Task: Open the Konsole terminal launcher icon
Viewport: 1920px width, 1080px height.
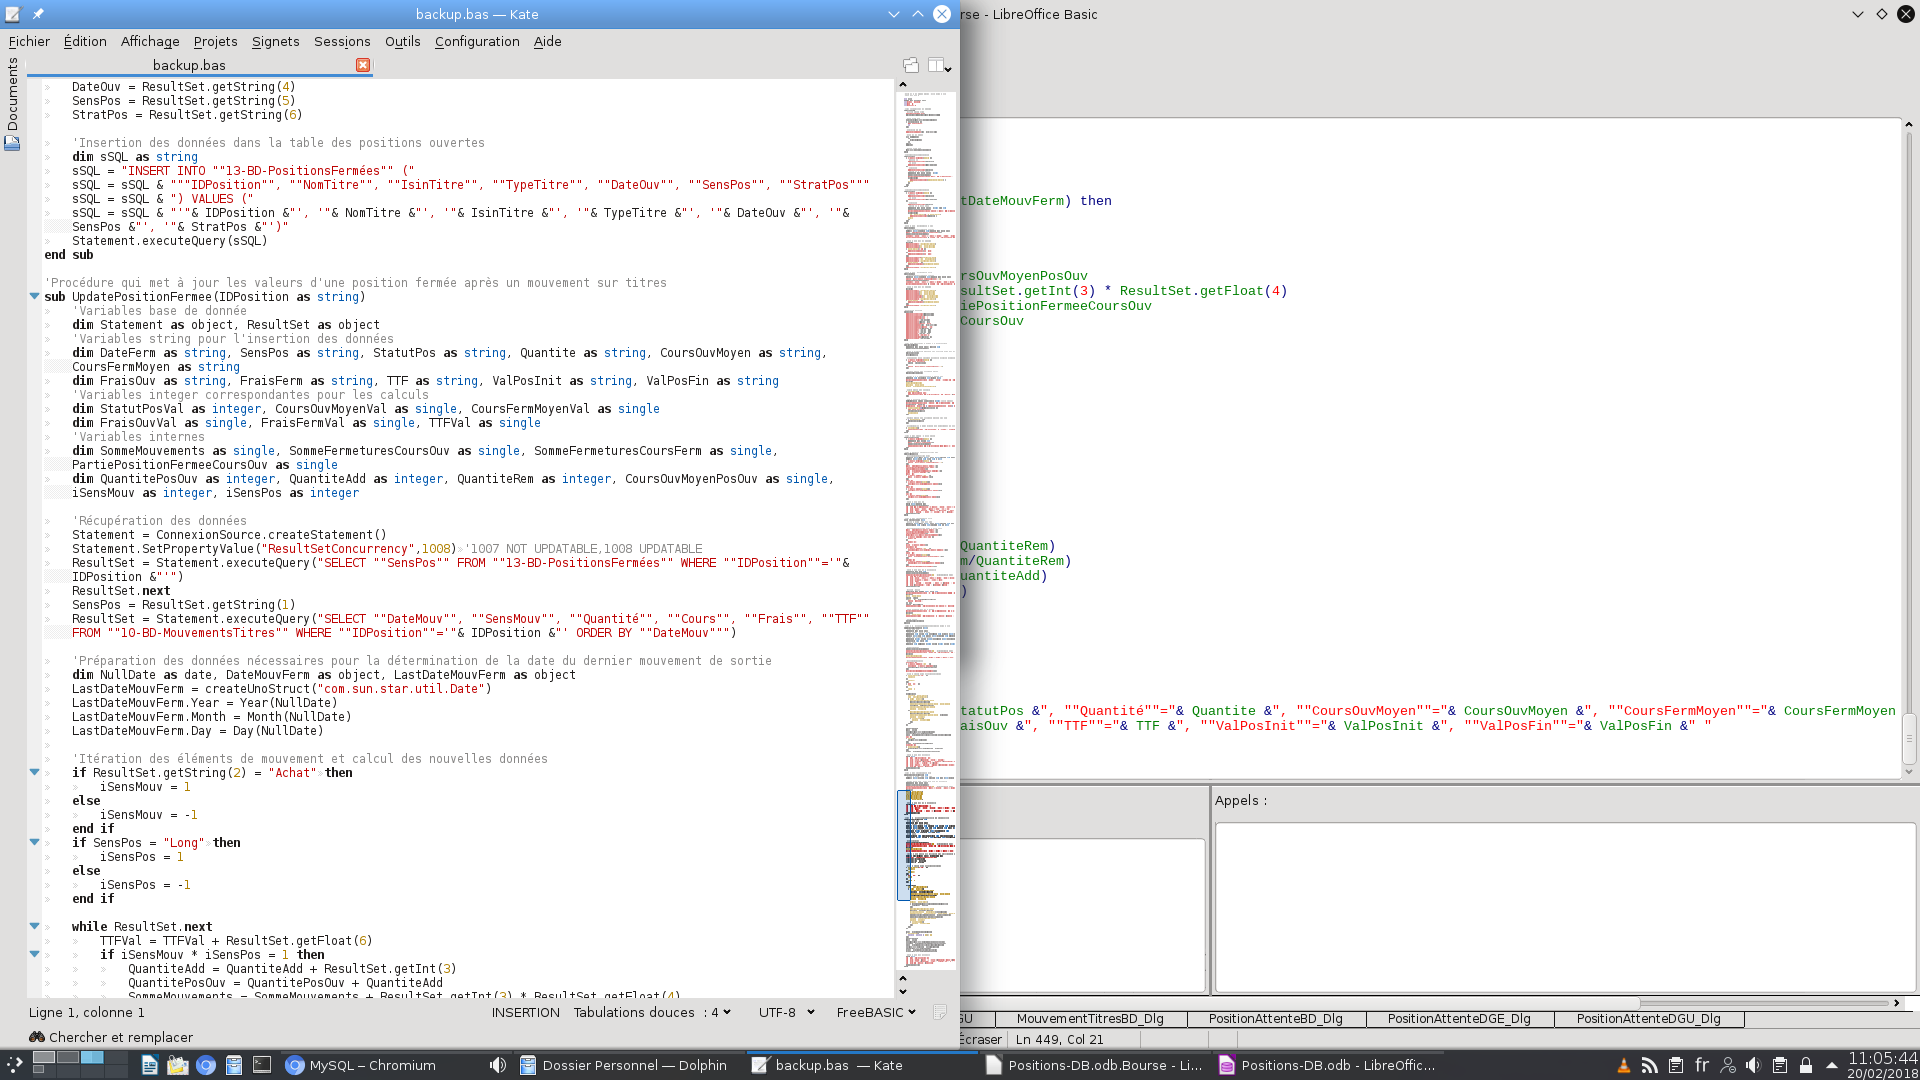Action: coord(262,1065)
